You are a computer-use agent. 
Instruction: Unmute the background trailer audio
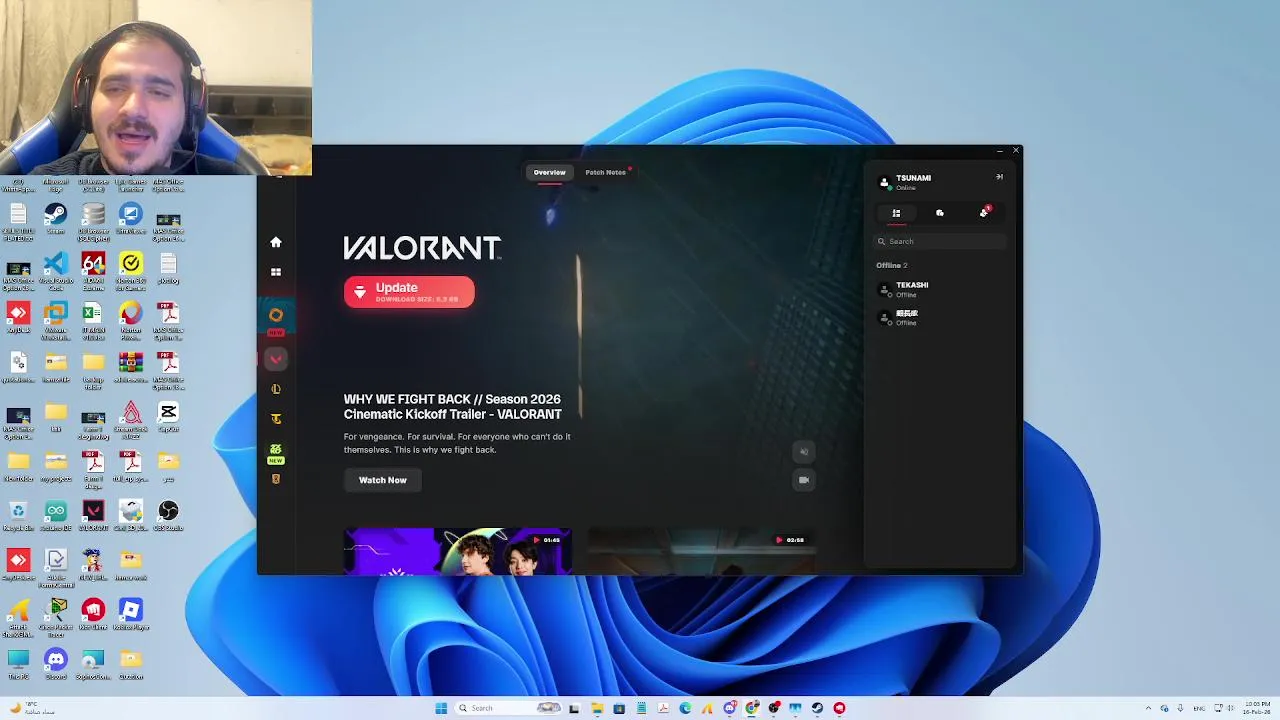(x=803, y=451)
